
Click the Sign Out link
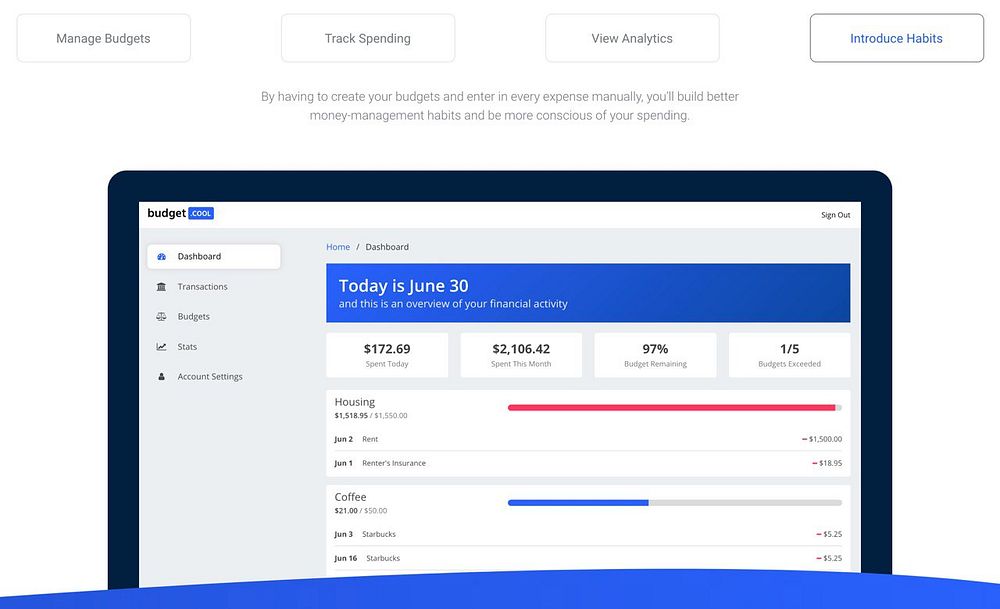pyautogui.click(x=835, y=215)
